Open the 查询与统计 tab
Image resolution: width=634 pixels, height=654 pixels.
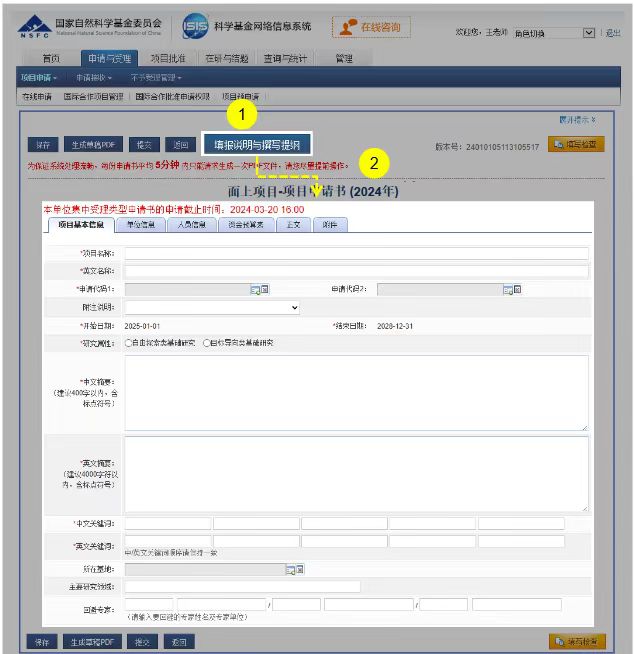285,58
